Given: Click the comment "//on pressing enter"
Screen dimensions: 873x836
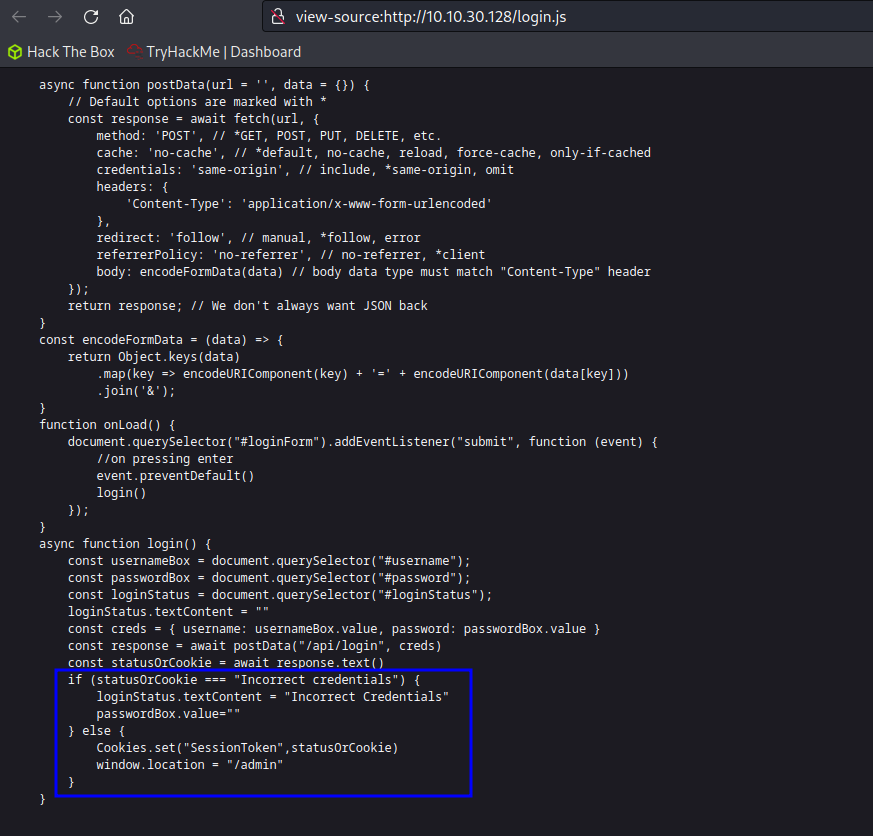Looking at the screenshot, I should click(x=165, y=459).
